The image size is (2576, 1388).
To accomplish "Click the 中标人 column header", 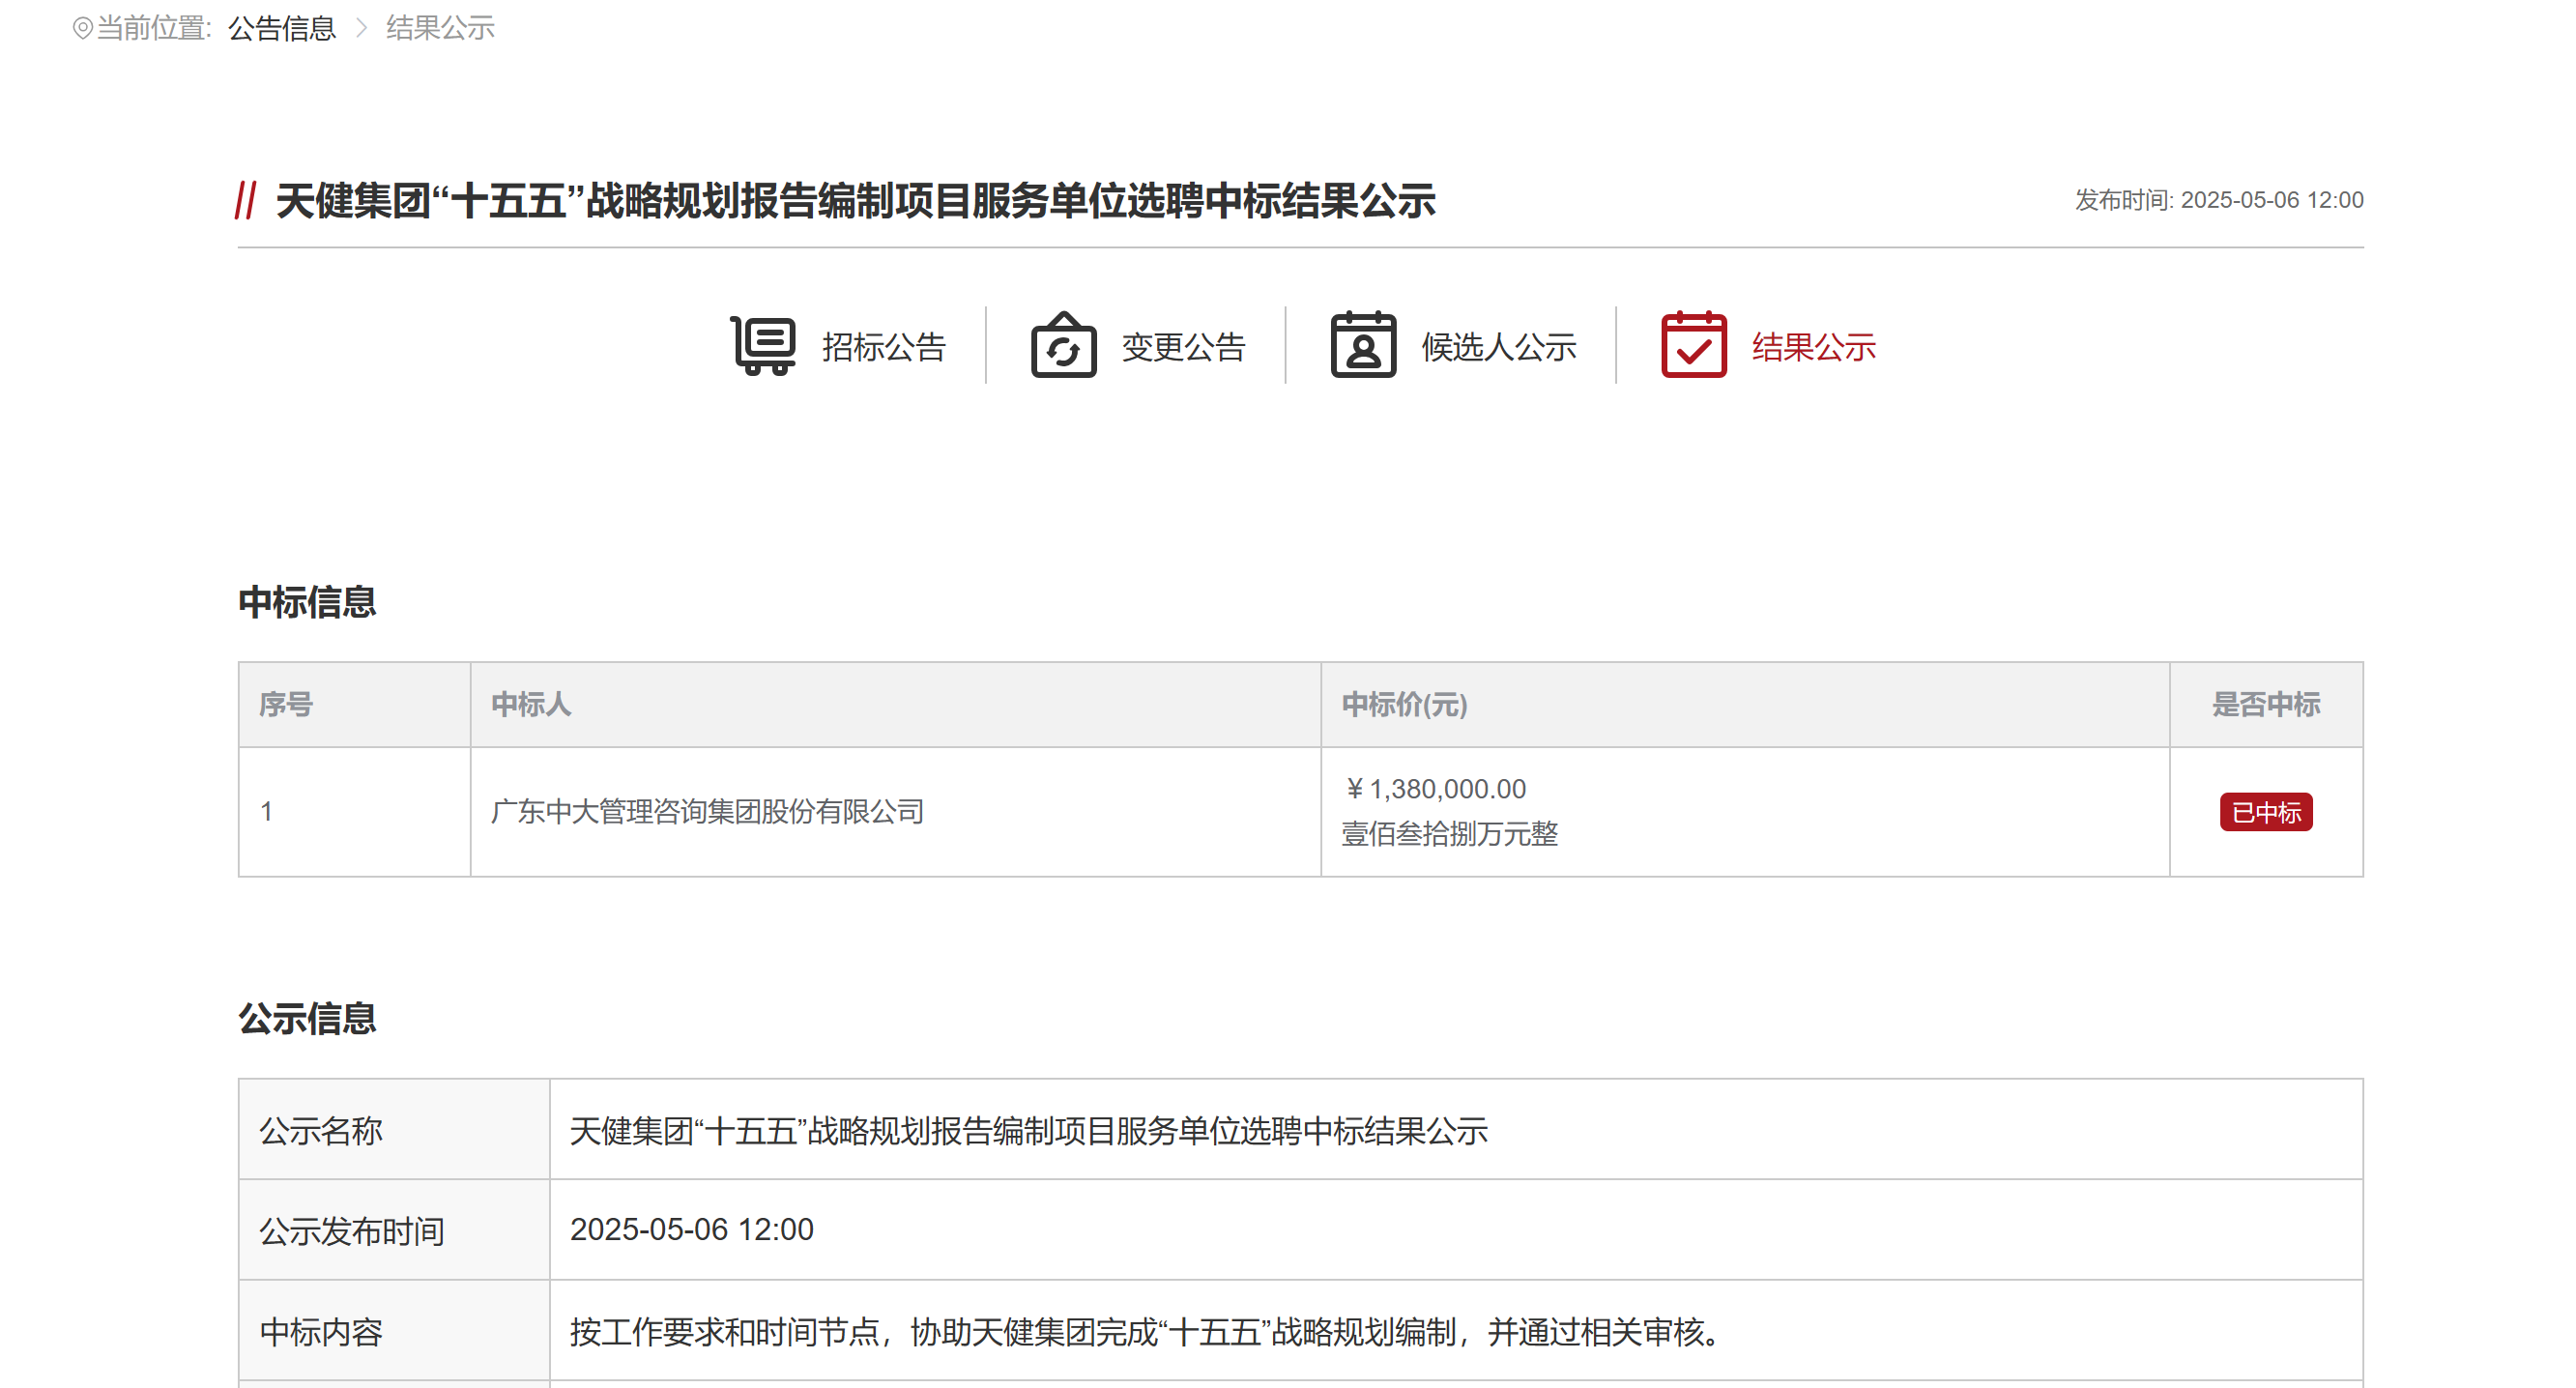I will coord(531,704).
